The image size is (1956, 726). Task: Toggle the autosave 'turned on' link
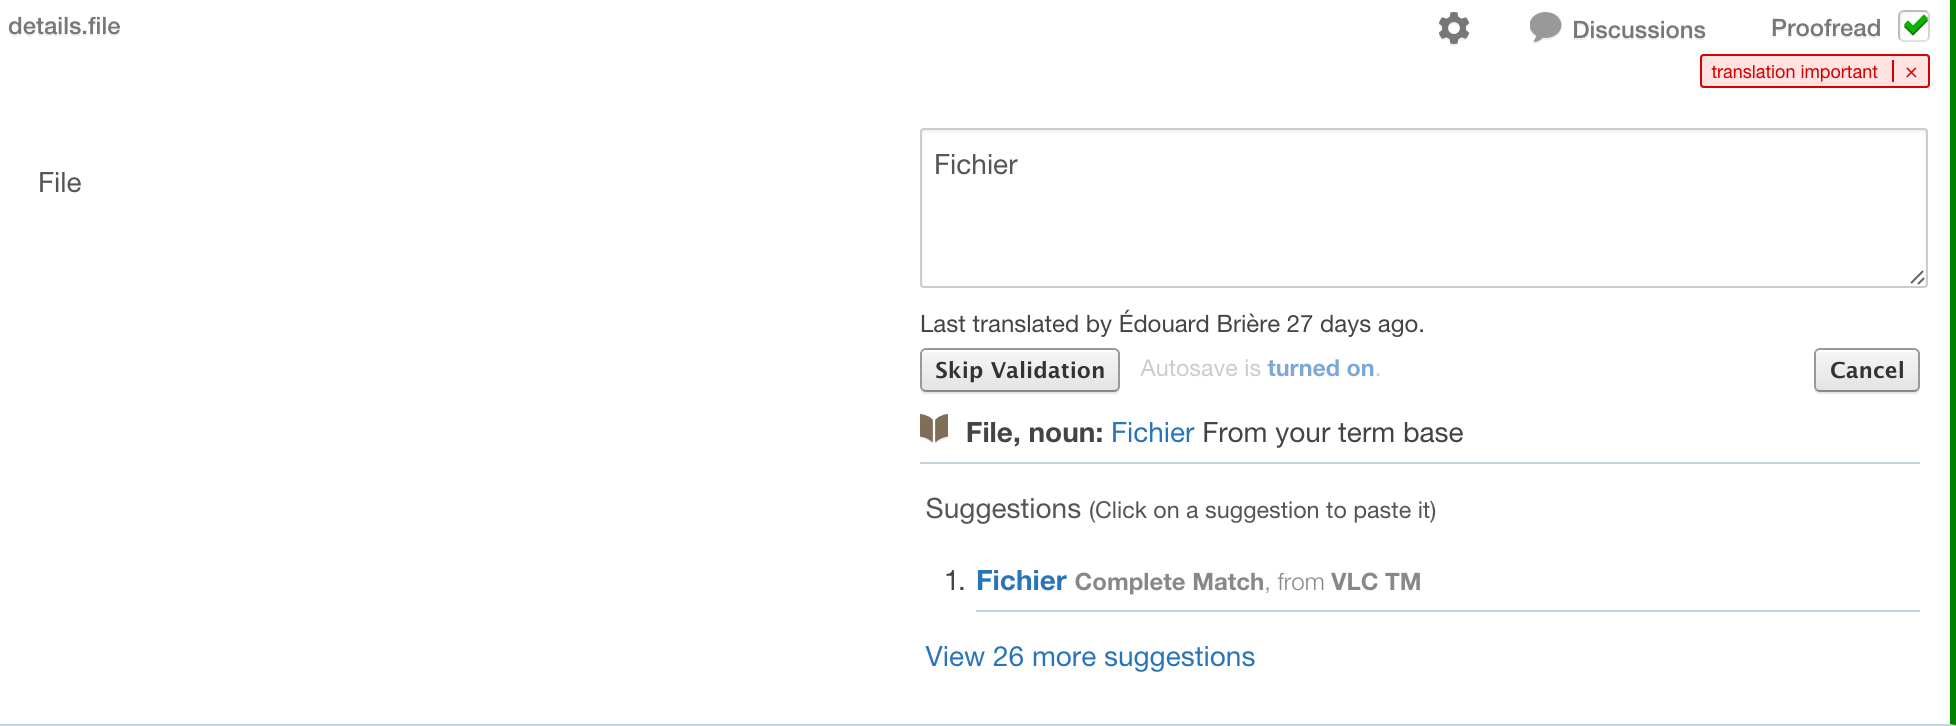click(1320, 369)
